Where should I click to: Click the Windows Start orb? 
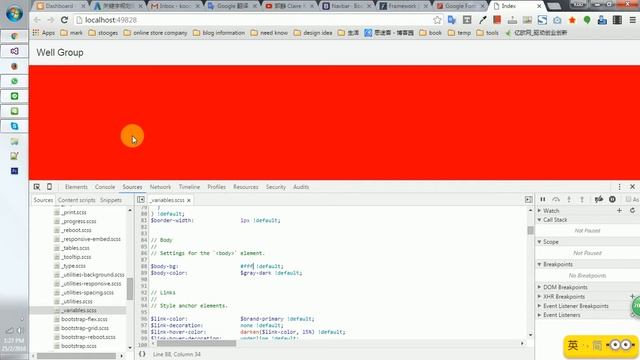point(14,13)
